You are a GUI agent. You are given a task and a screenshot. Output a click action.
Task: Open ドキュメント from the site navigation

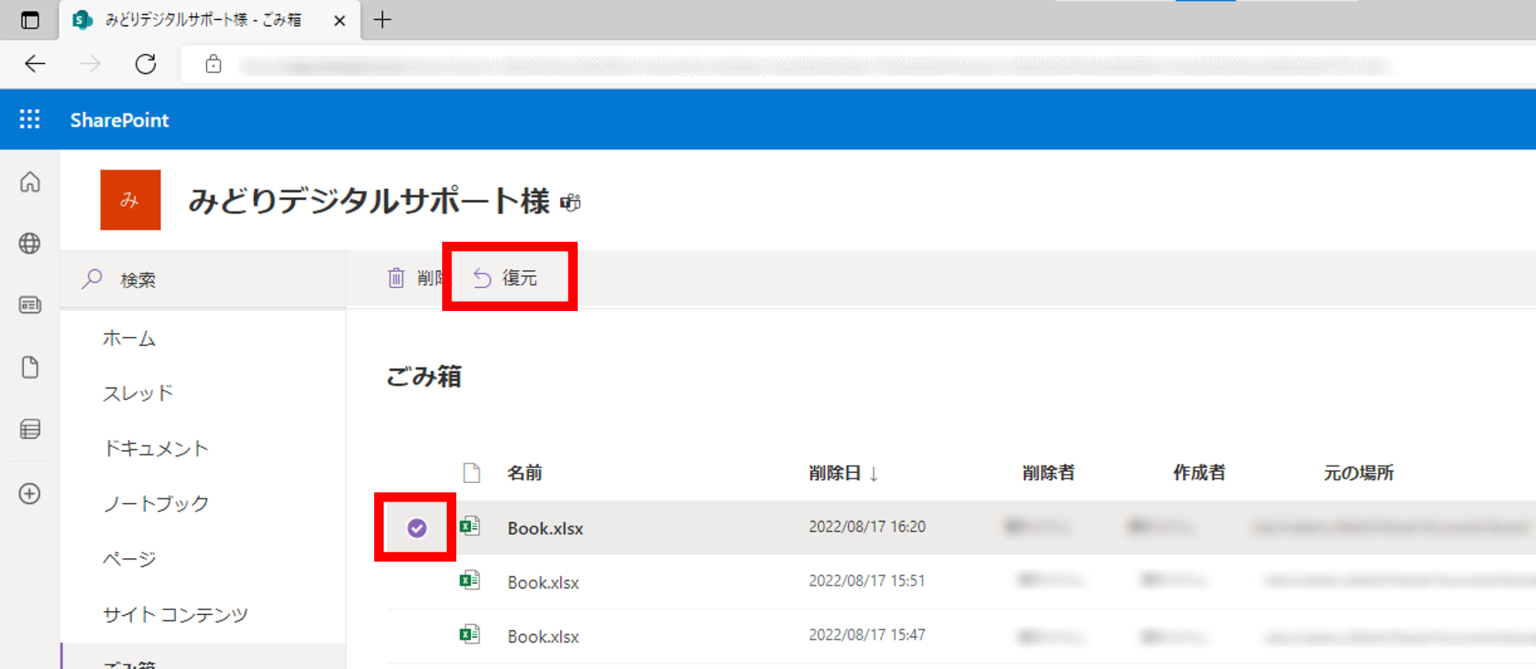click(156, 448)
